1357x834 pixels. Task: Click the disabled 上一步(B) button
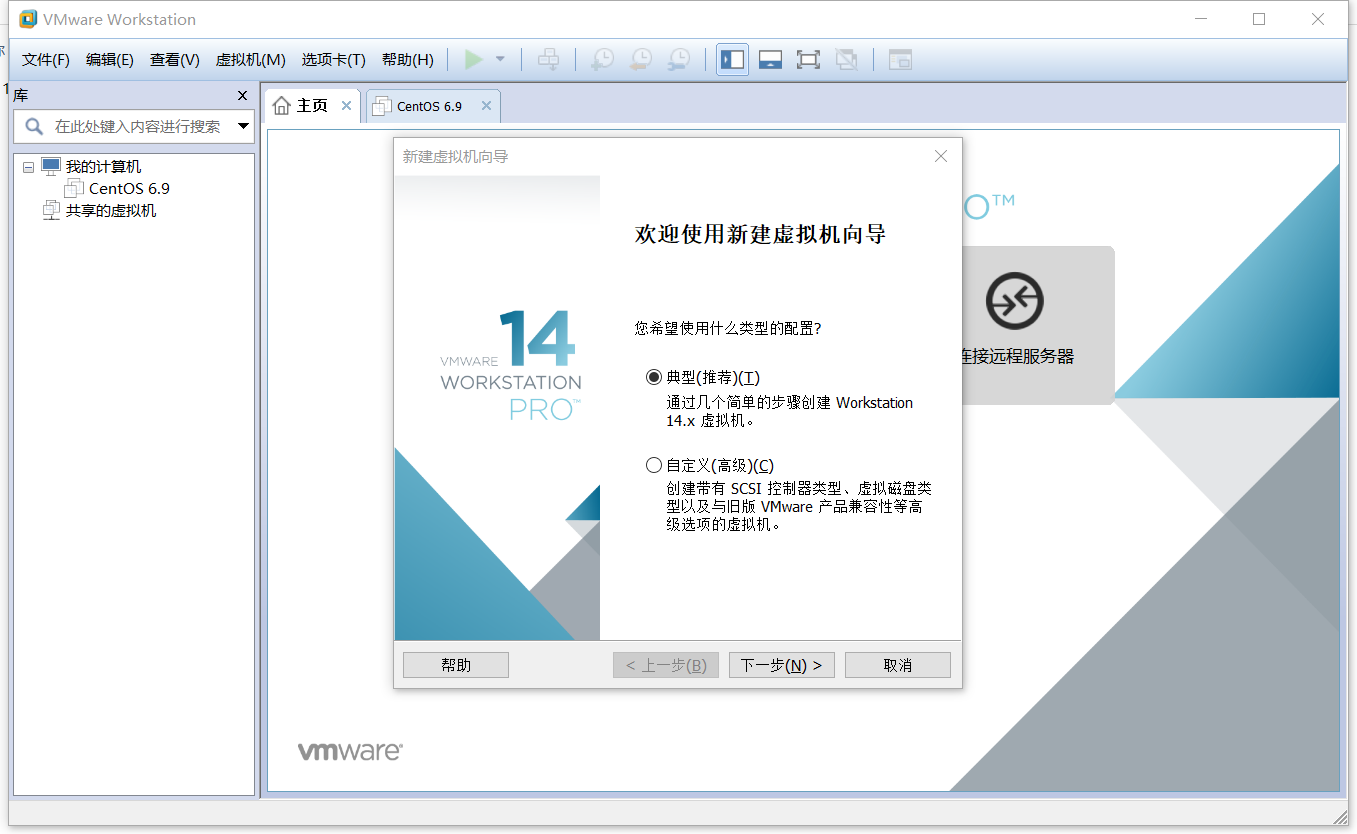click(x=666, y=665)
